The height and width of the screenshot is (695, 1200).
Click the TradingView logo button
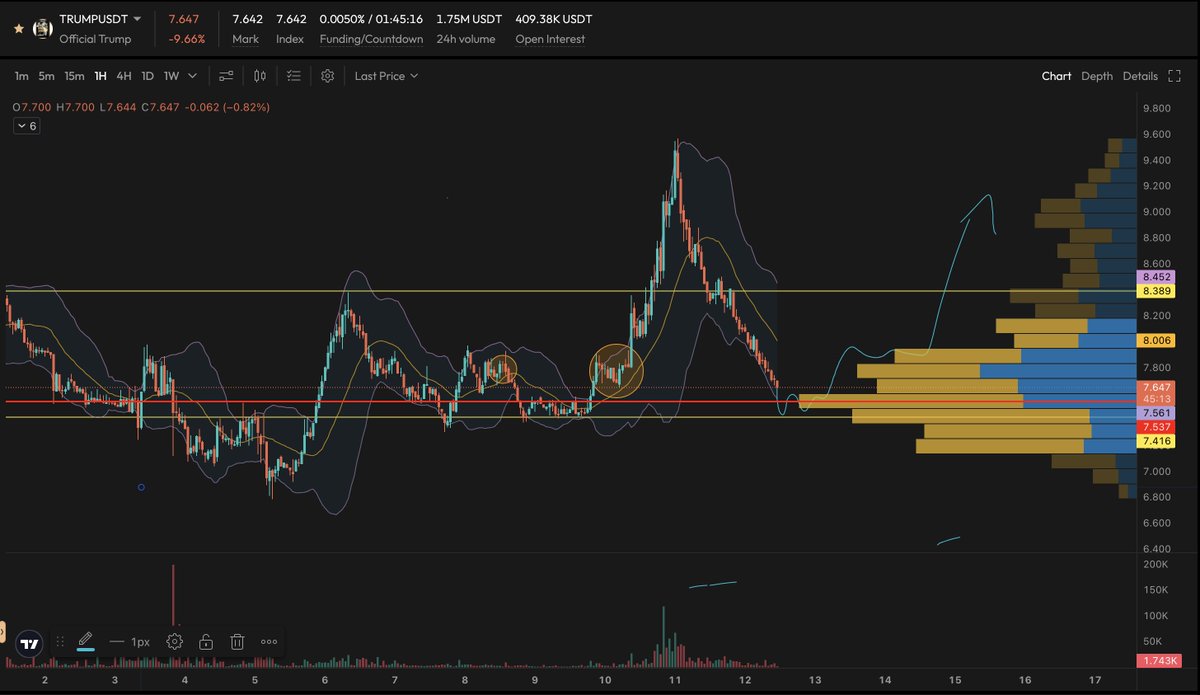(x=29, y=644)
